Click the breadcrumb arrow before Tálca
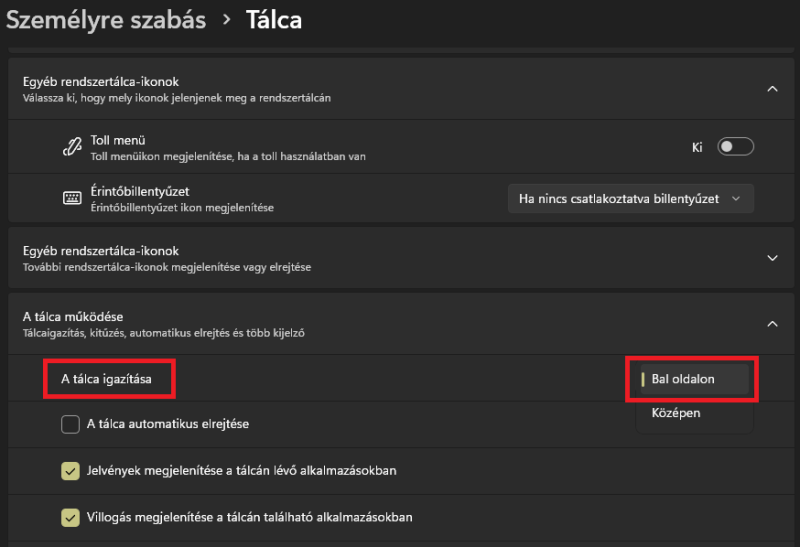Image resolution: width=800 pixels, height=547 pixels. pyautogui.click(x=226, y=19)
